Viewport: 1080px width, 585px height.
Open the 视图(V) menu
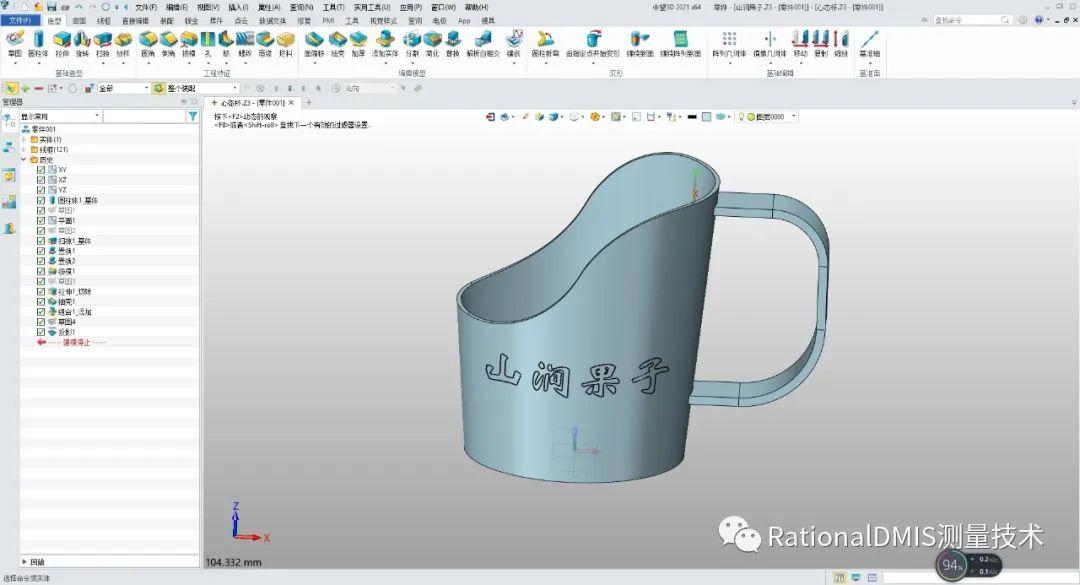[208, 7]
